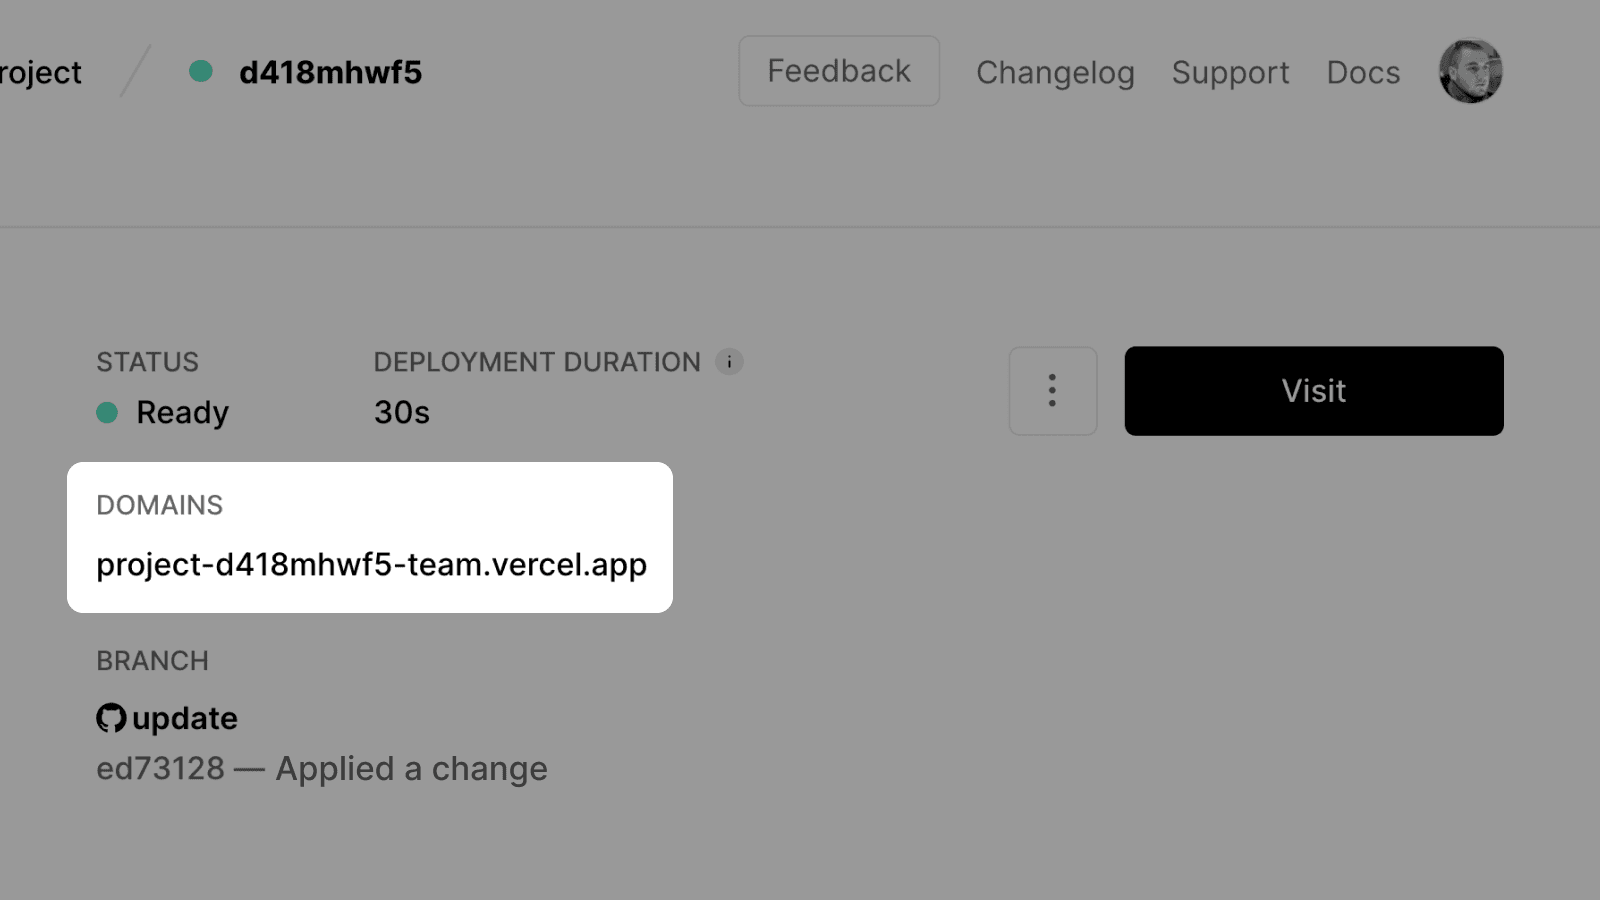Image resolution: width=1600 pixels, height=900 pixels.
Task: Select the update branch link
Action: pyautogui.click(x=185, y=718)
